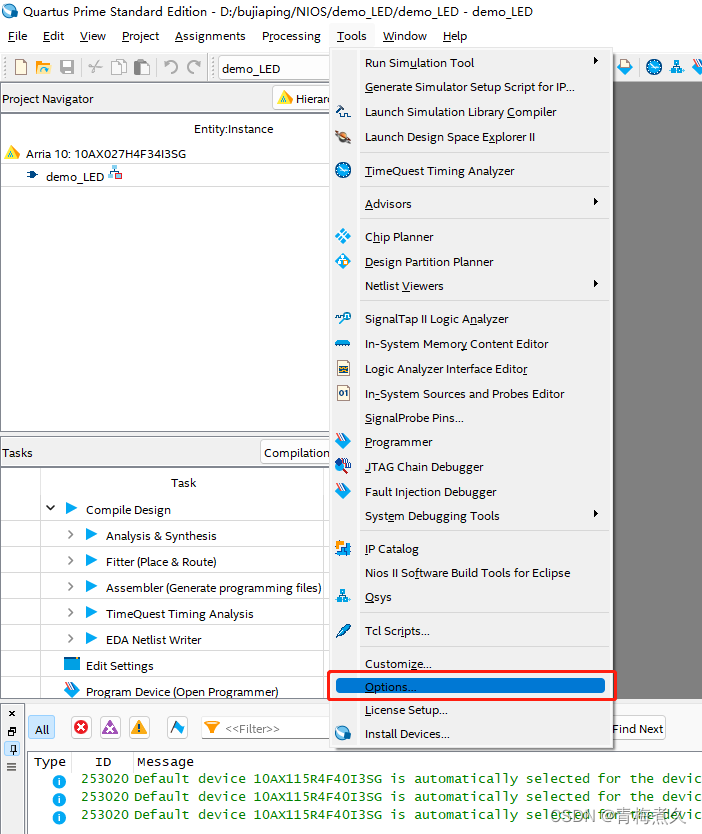The width and height of the screenshot is (702, 834).
Task: Open the Processing menu
Action: pyautogui.click(x=291, y=36)
